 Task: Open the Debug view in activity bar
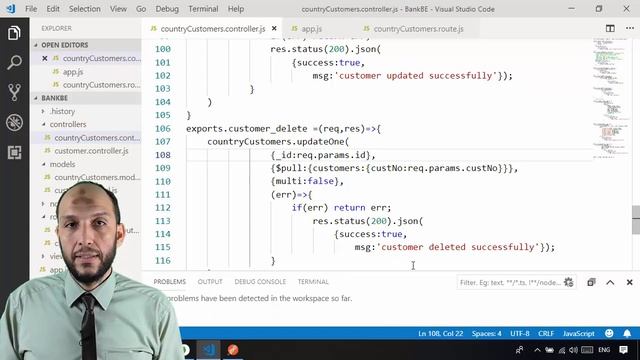14,122
